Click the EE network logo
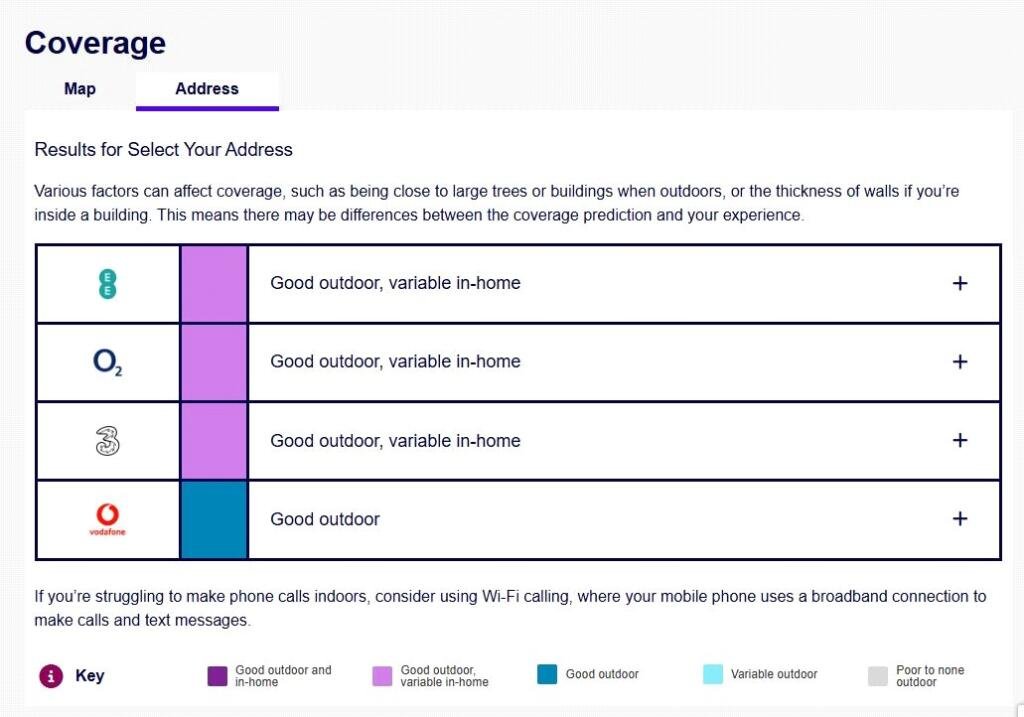The width and height of the screenshot is (1024, 717). click(x=107, y=284)
